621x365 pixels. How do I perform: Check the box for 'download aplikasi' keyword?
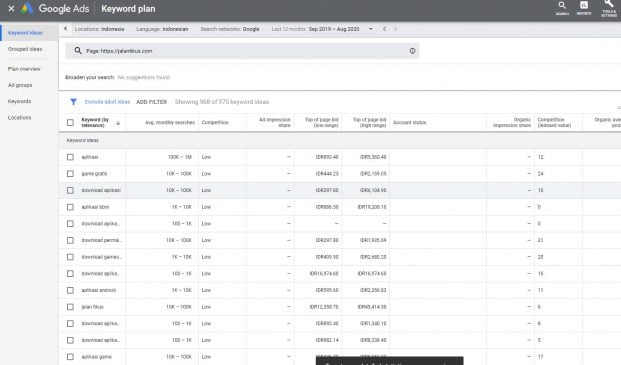click(70, 190)
